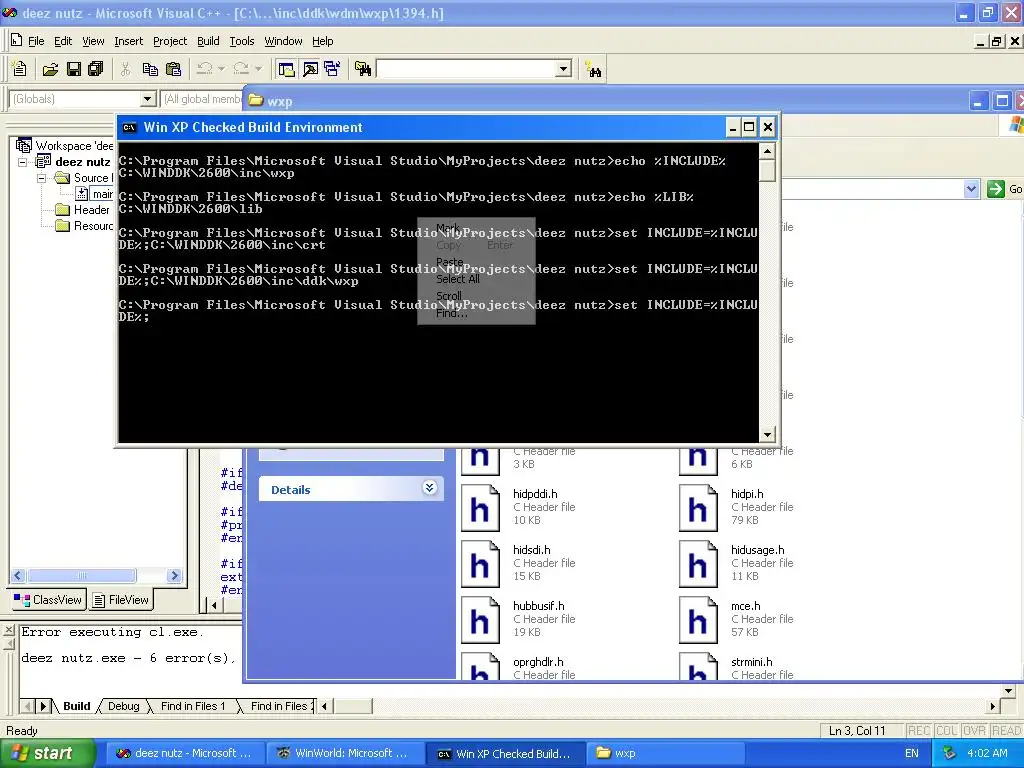1024x768 pixels.
Task: Click the Copy toolbar icon
Action: [150, 69]
